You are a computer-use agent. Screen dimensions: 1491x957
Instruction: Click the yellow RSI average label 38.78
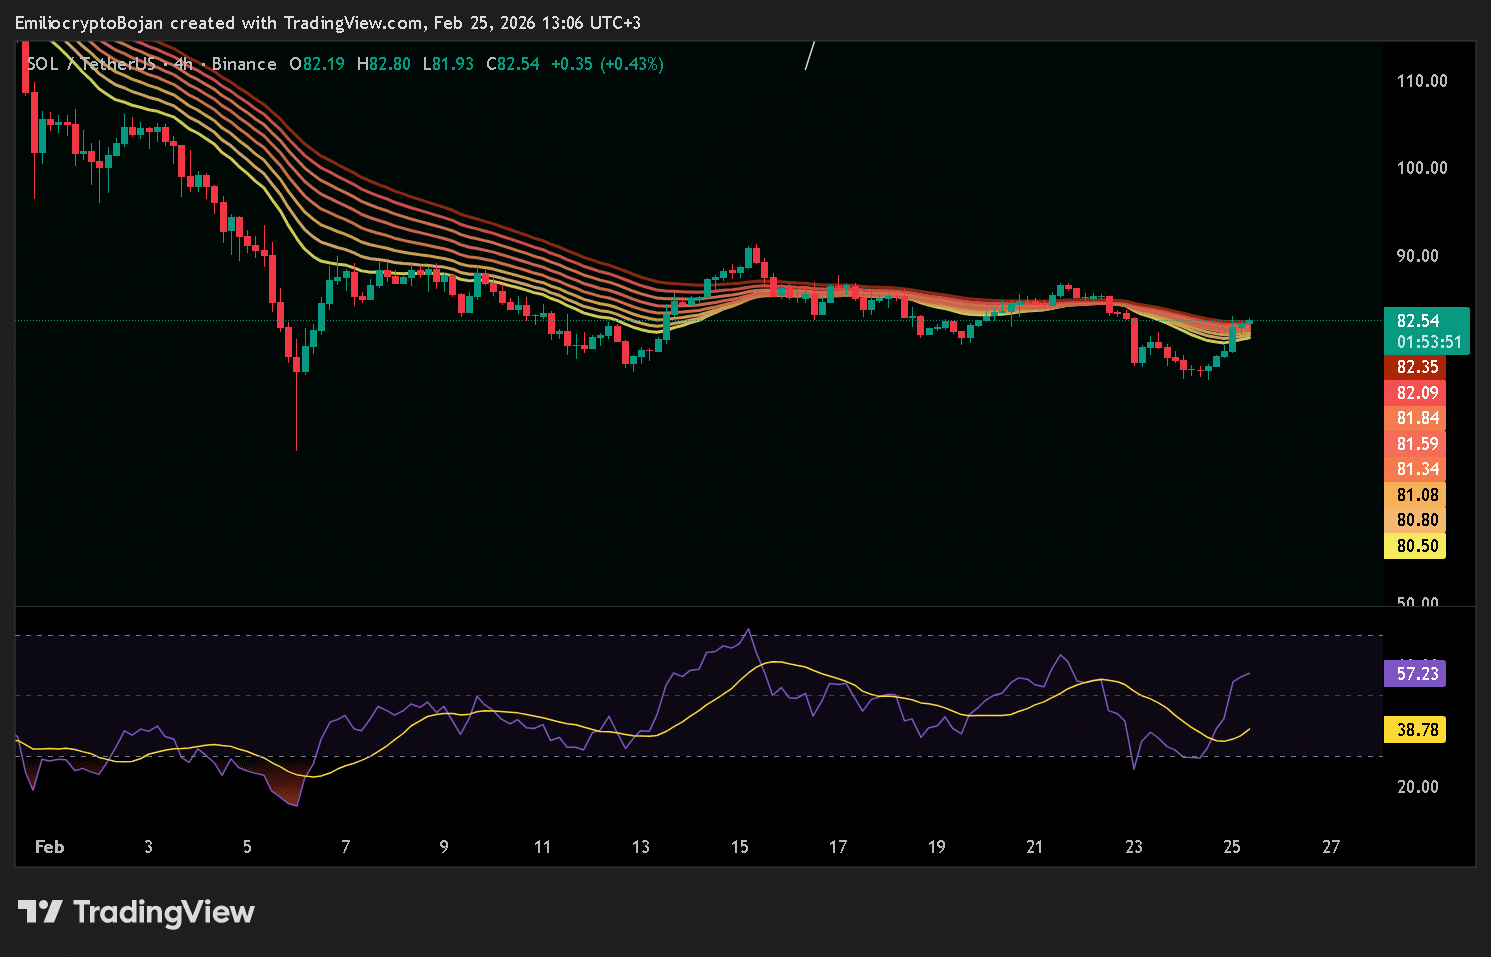point(1417,730)
